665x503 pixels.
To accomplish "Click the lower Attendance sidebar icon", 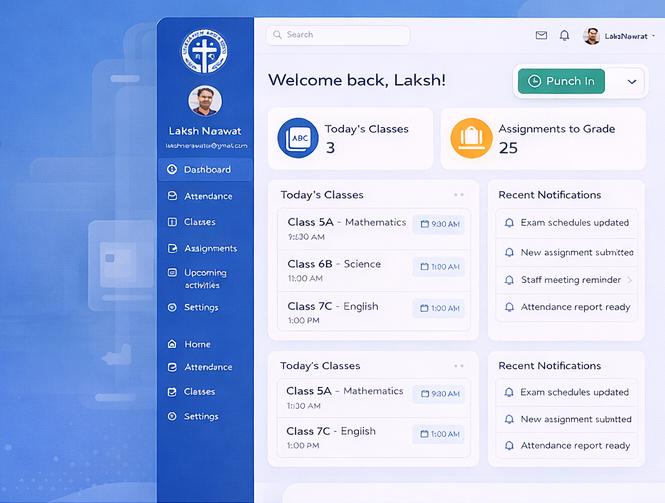I will click(172, 367).
